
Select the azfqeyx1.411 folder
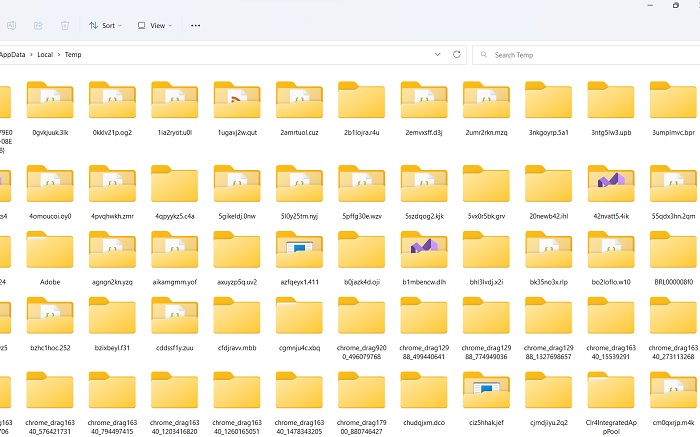click(299, 252)
